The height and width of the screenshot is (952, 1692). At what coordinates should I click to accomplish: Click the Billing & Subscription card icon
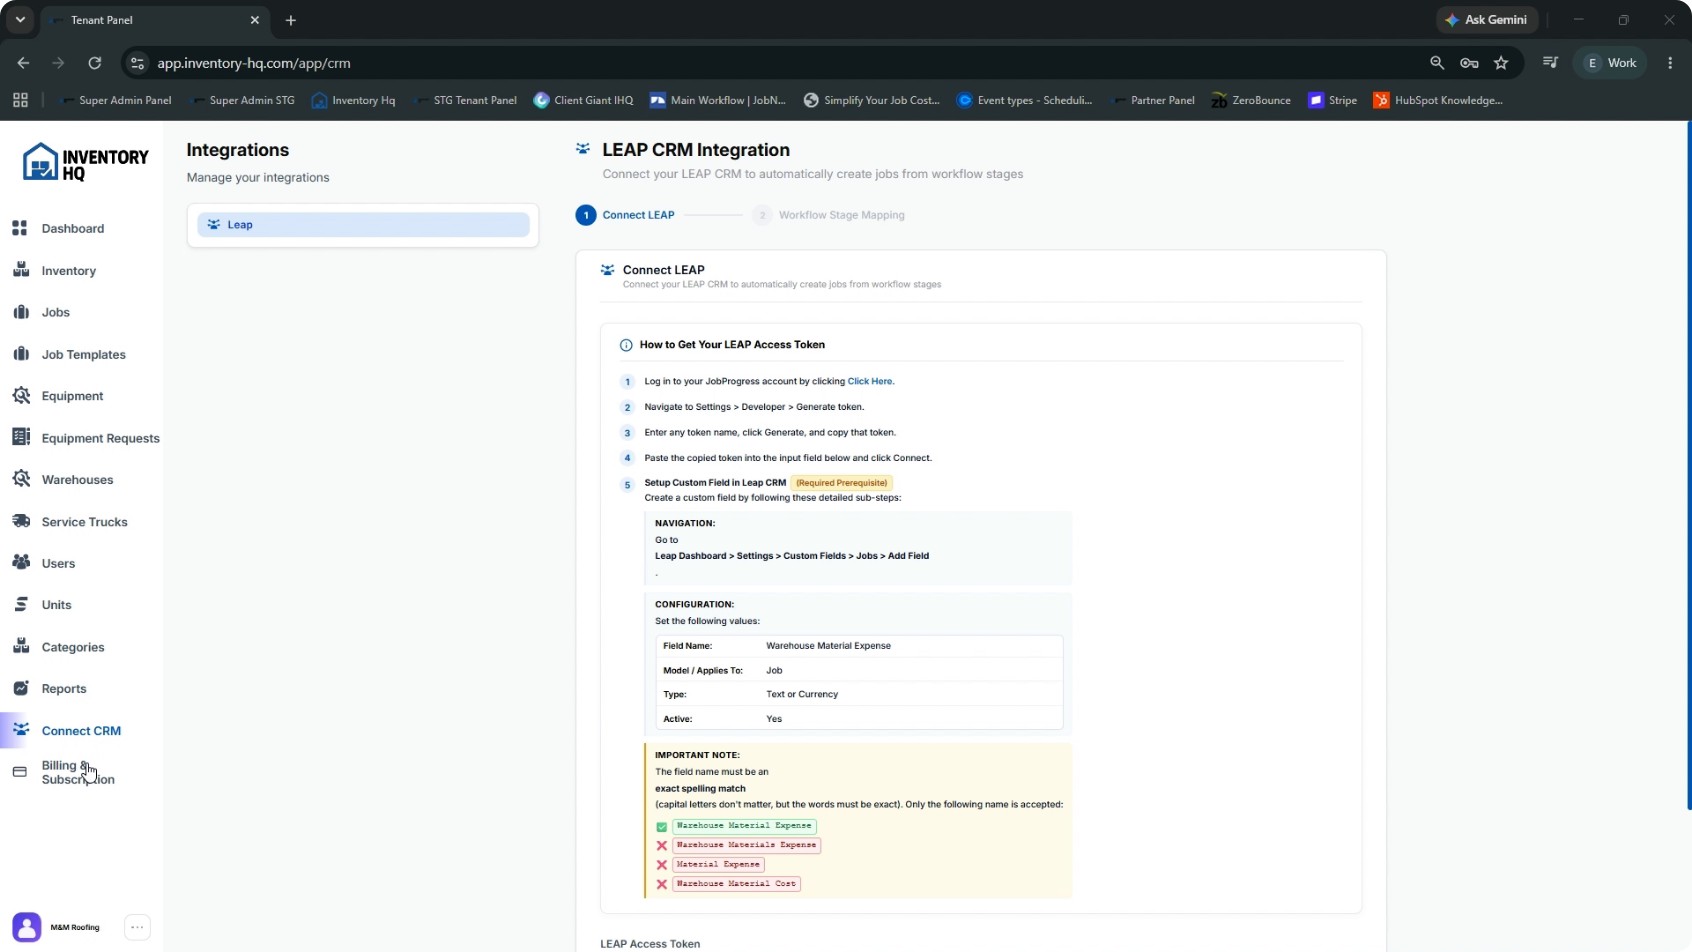[x=20, y=772]
